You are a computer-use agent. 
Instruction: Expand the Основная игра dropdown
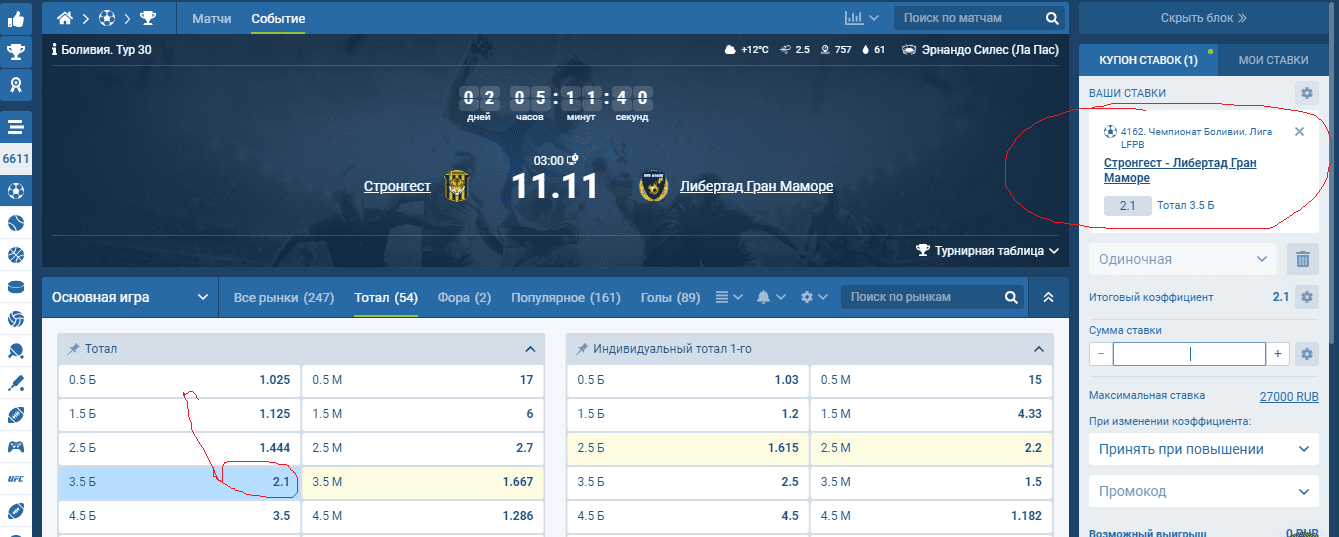click(x=131, y=297)
